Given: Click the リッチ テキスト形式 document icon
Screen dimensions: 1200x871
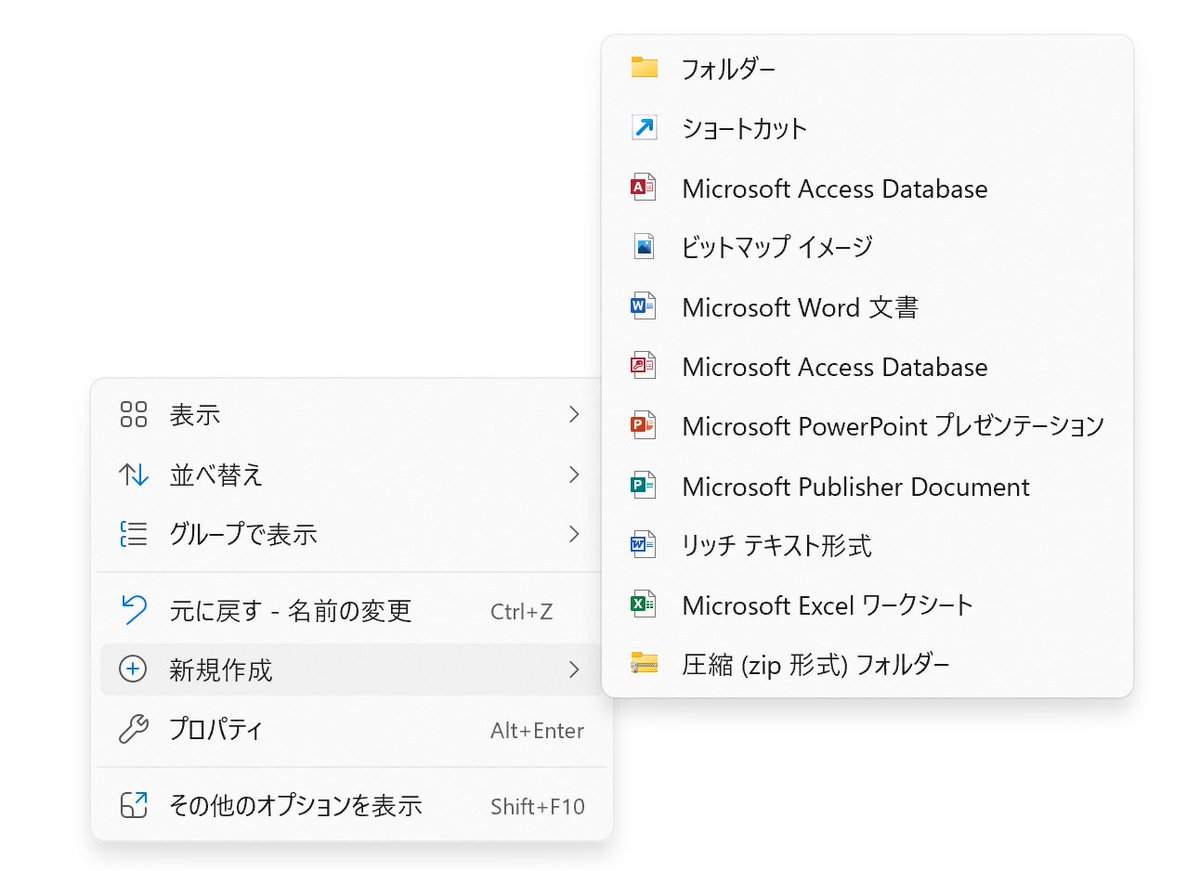Looking at the screenshot, I should [644, 545].
